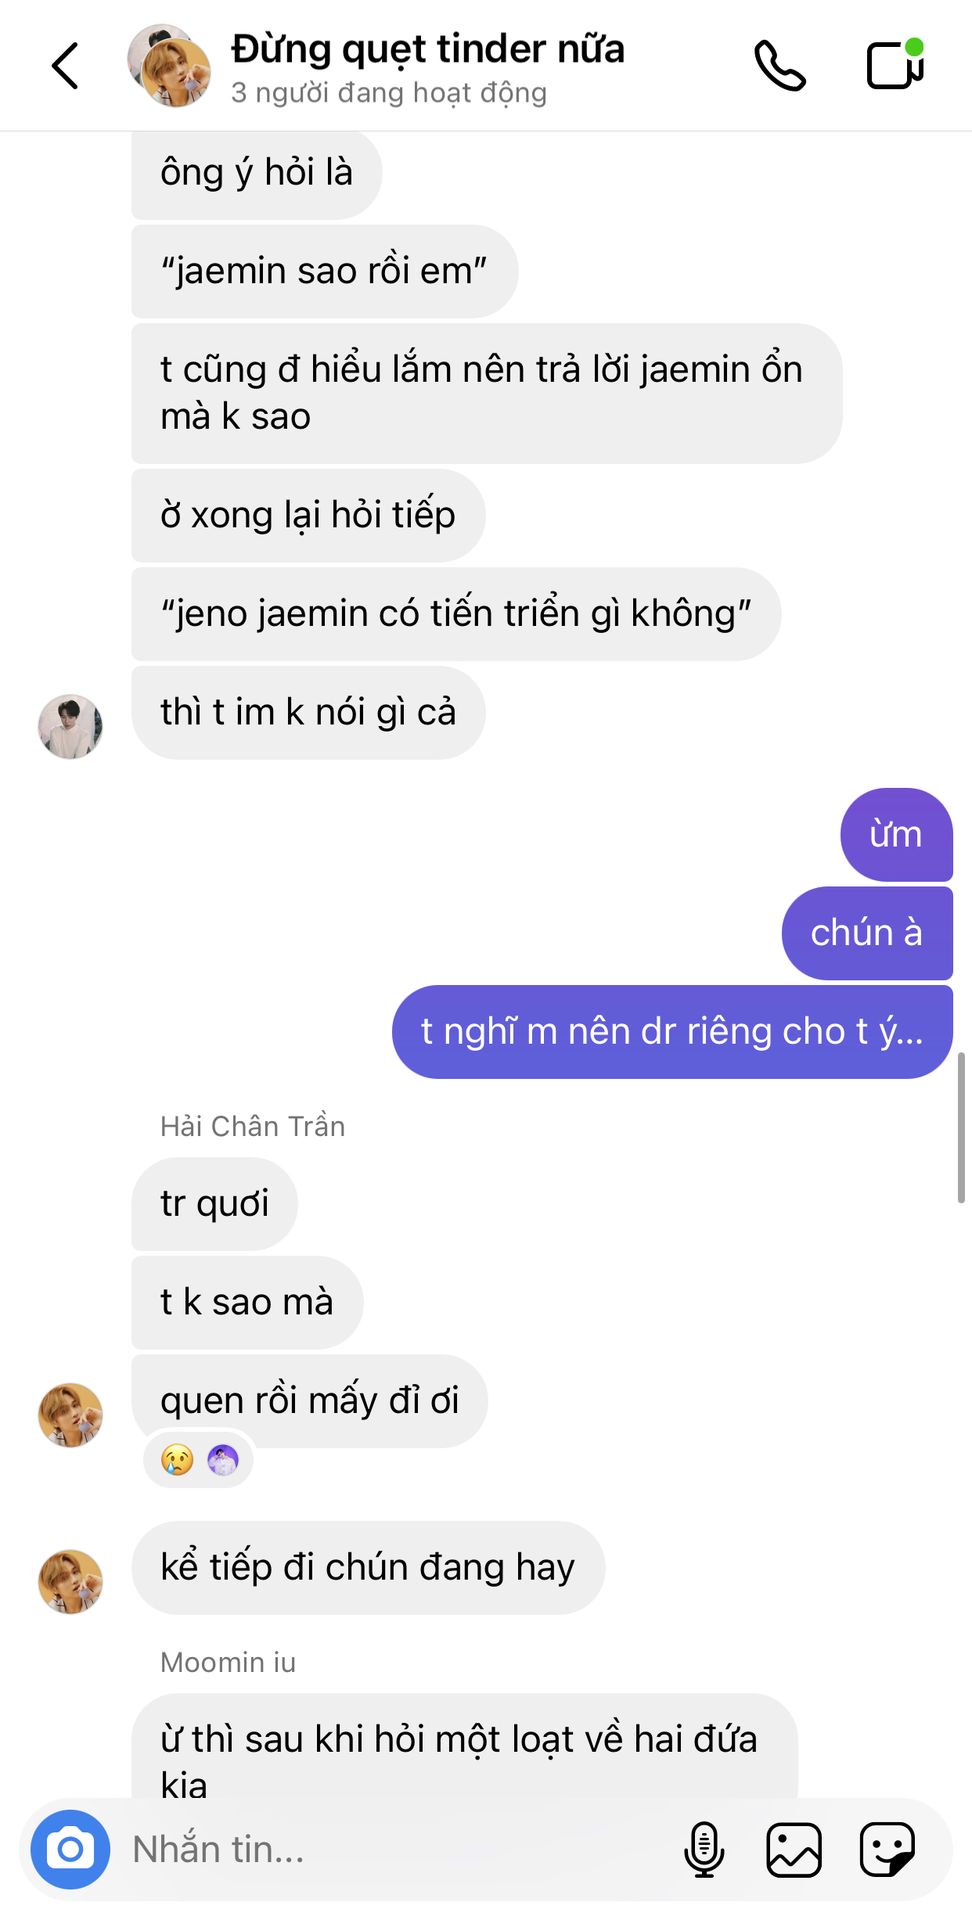972x1920 pixels.
Task: Tap the back arrow icon
Action: [65, 66]
